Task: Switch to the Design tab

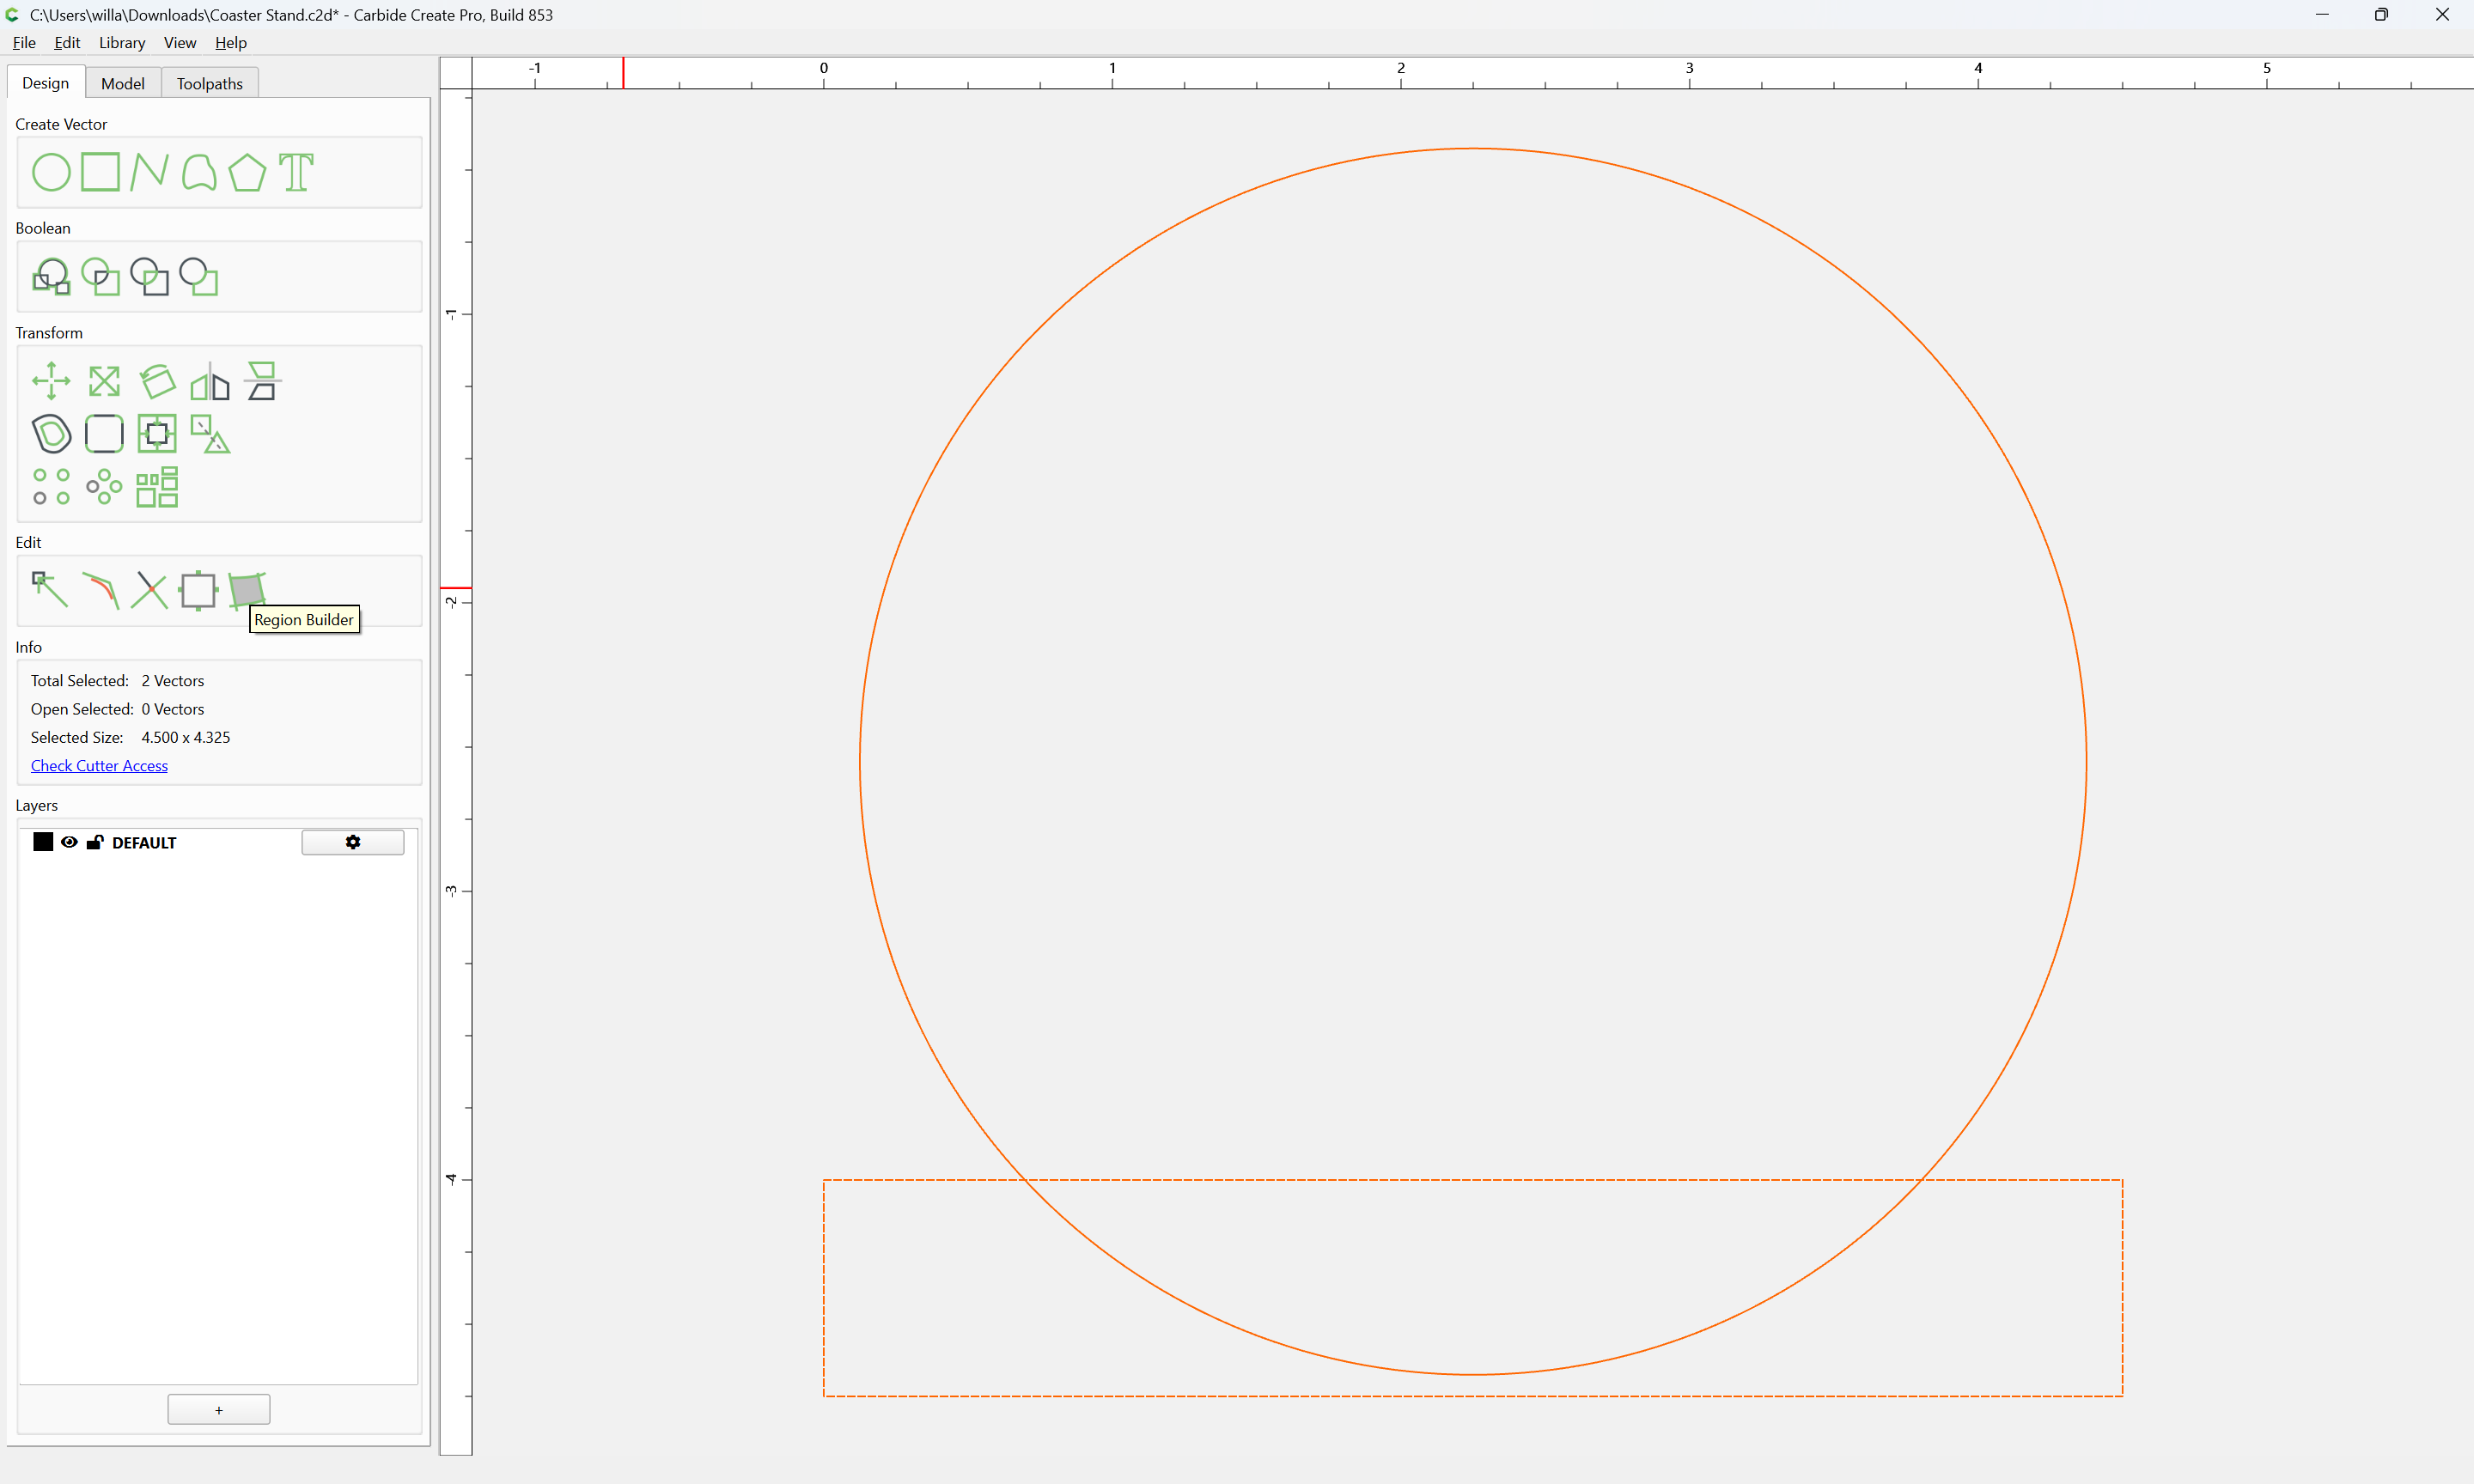Action: coord(46,83)
